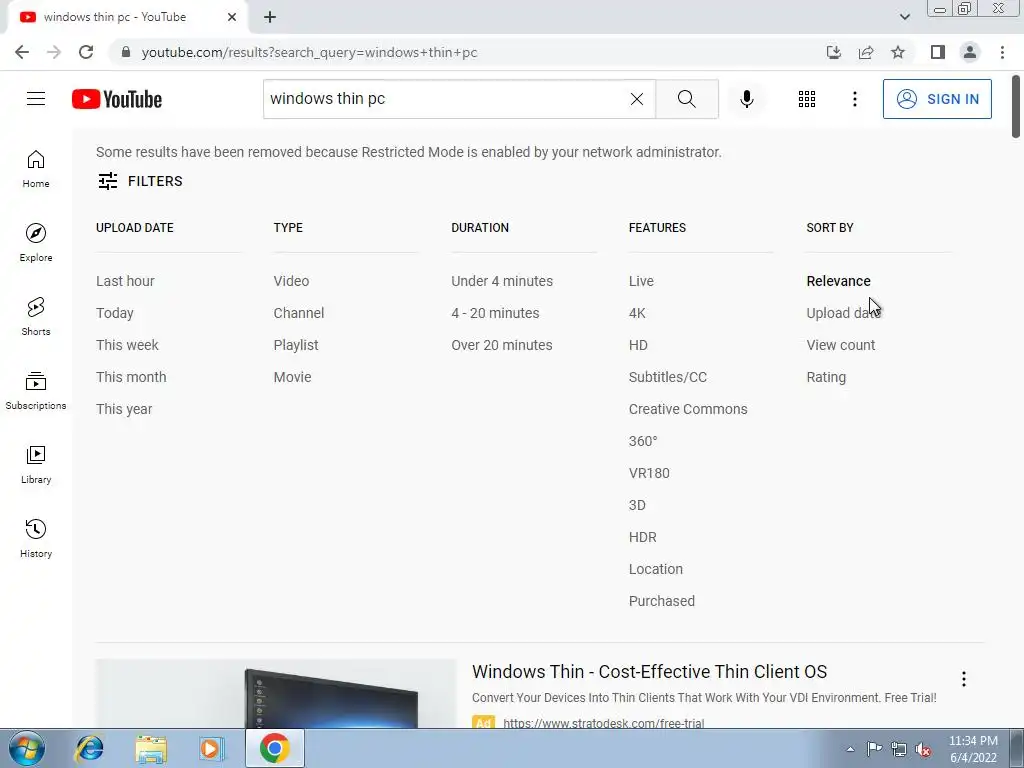Collapse the FILTERS panel

[x=140, y=181]
